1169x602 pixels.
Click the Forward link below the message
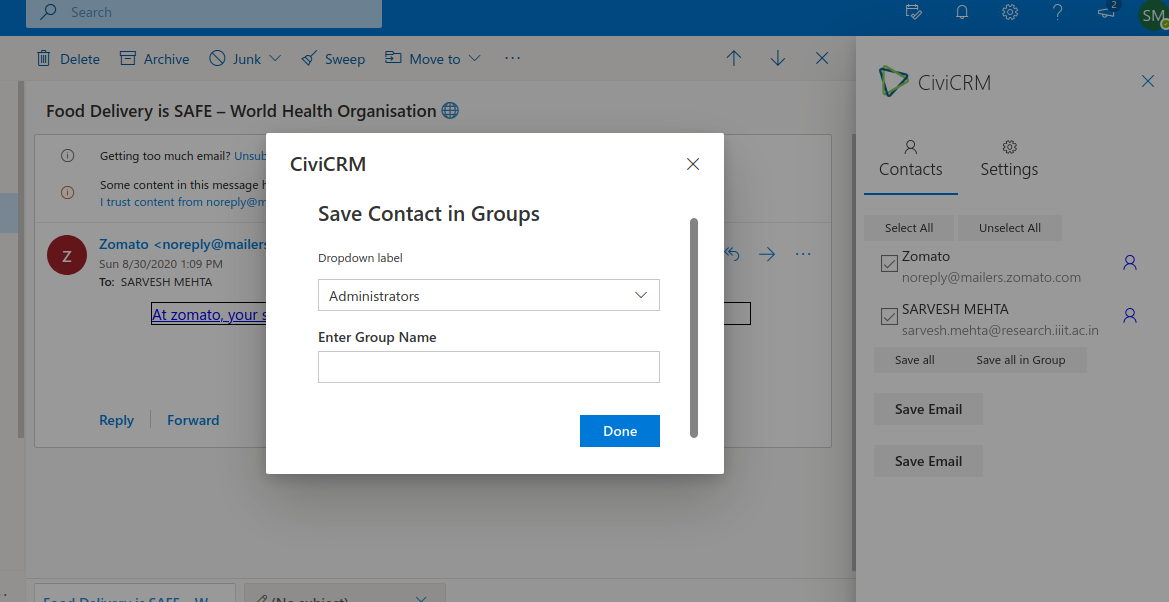193,420
